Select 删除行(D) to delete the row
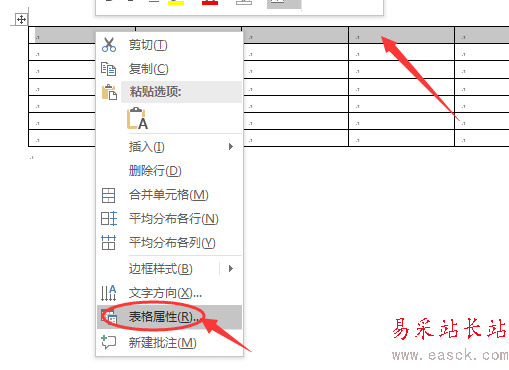 point(169,171)
